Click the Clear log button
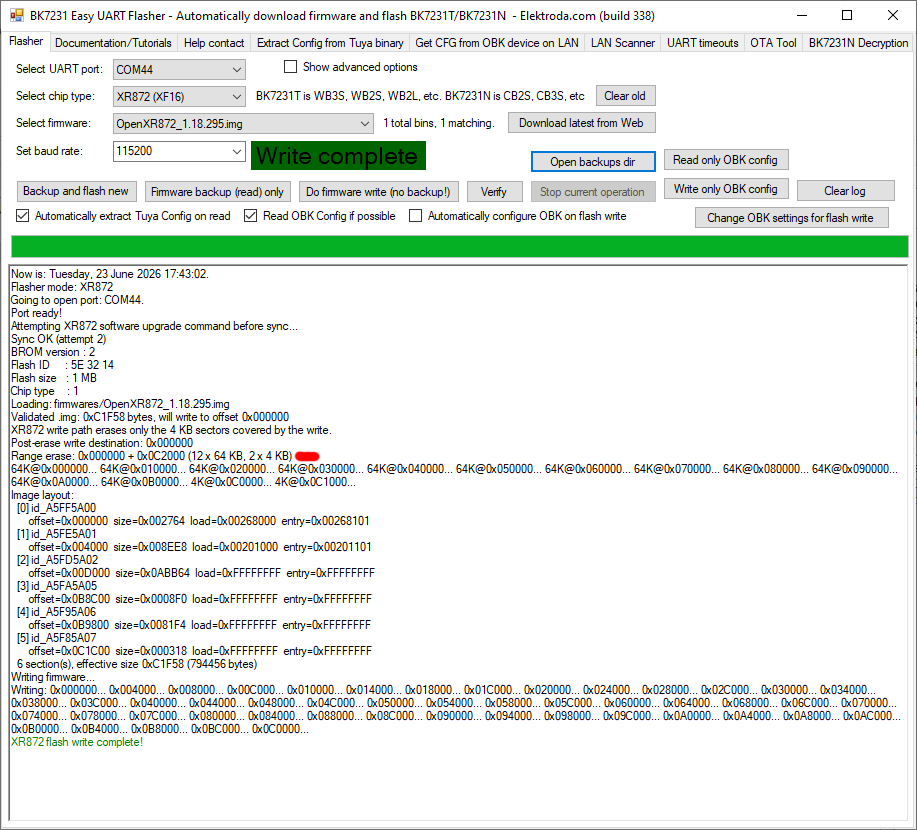The width and height of the screenshot is (917, 830). [x=845, y=191]
